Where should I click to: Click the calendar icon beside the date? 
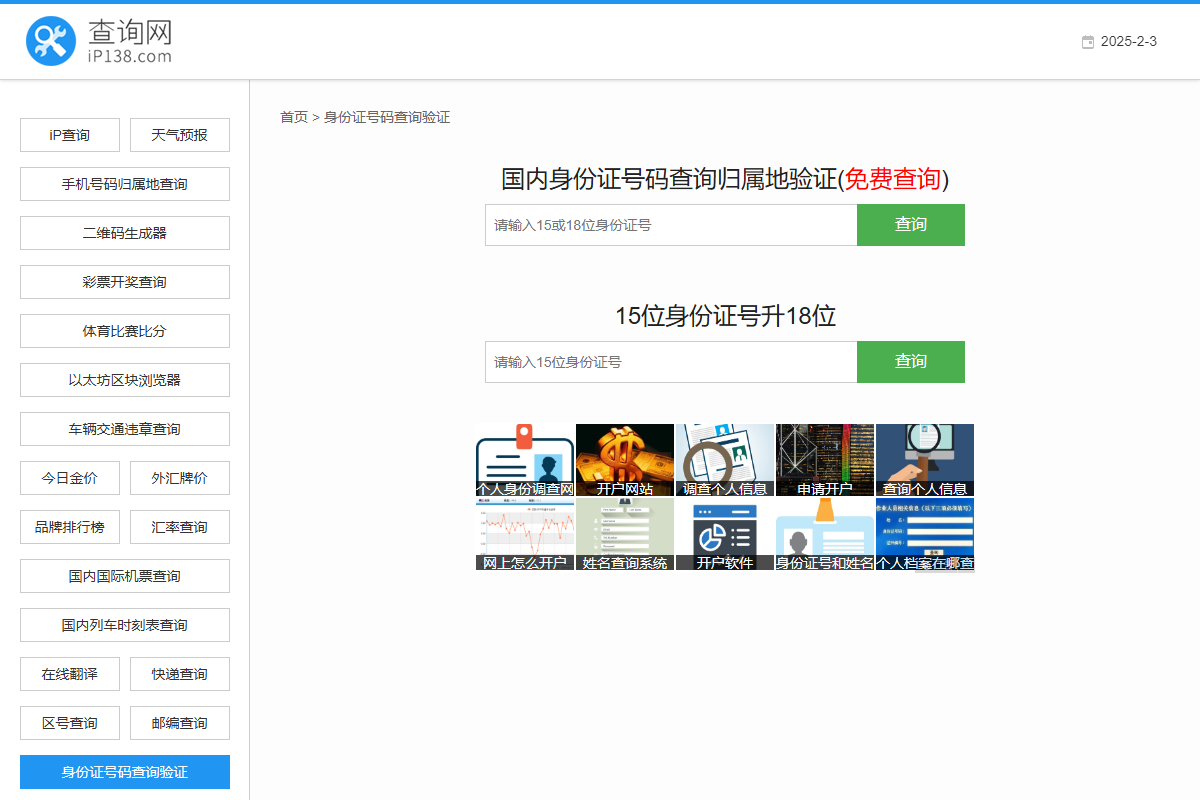click(x=1088, y=42)
